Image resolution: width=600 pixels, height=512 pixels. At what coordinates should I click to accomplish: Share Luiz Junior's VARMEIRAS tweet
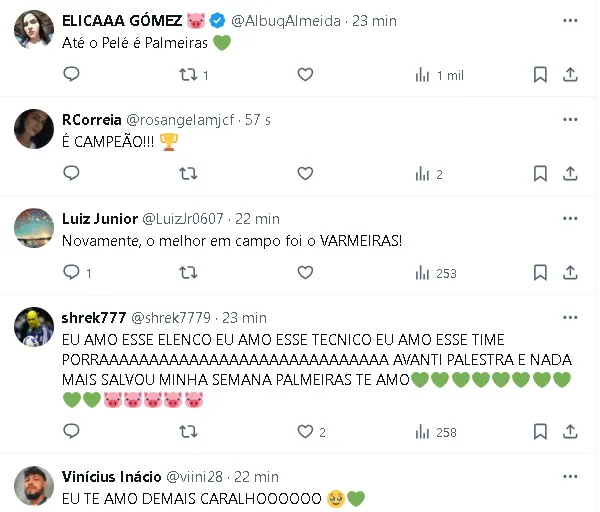[x=570, y=273]
